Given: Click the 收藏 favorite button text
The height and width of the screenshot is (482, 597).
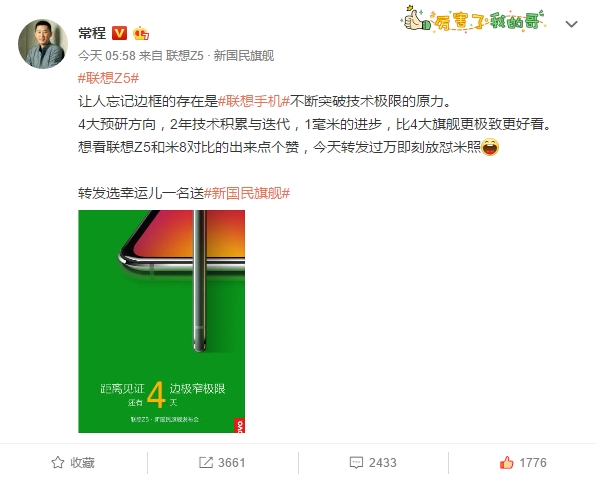Looking at the screenshot, I should click(82, 463).
